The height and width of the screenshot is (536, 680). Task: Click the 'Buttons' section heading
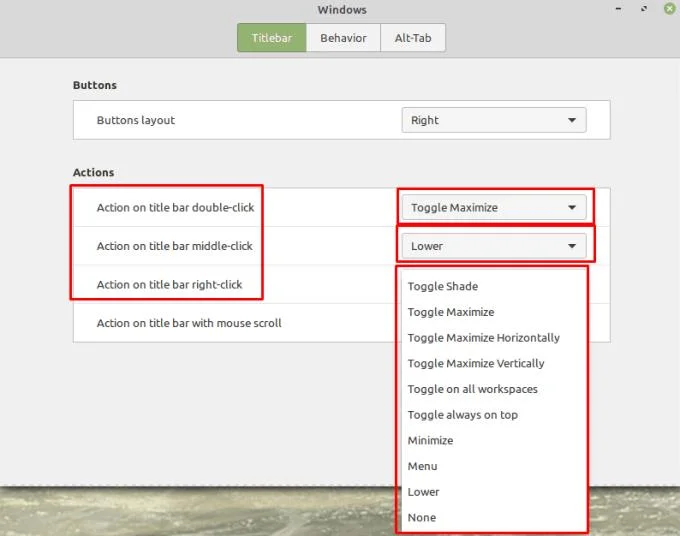click(95, 85)
